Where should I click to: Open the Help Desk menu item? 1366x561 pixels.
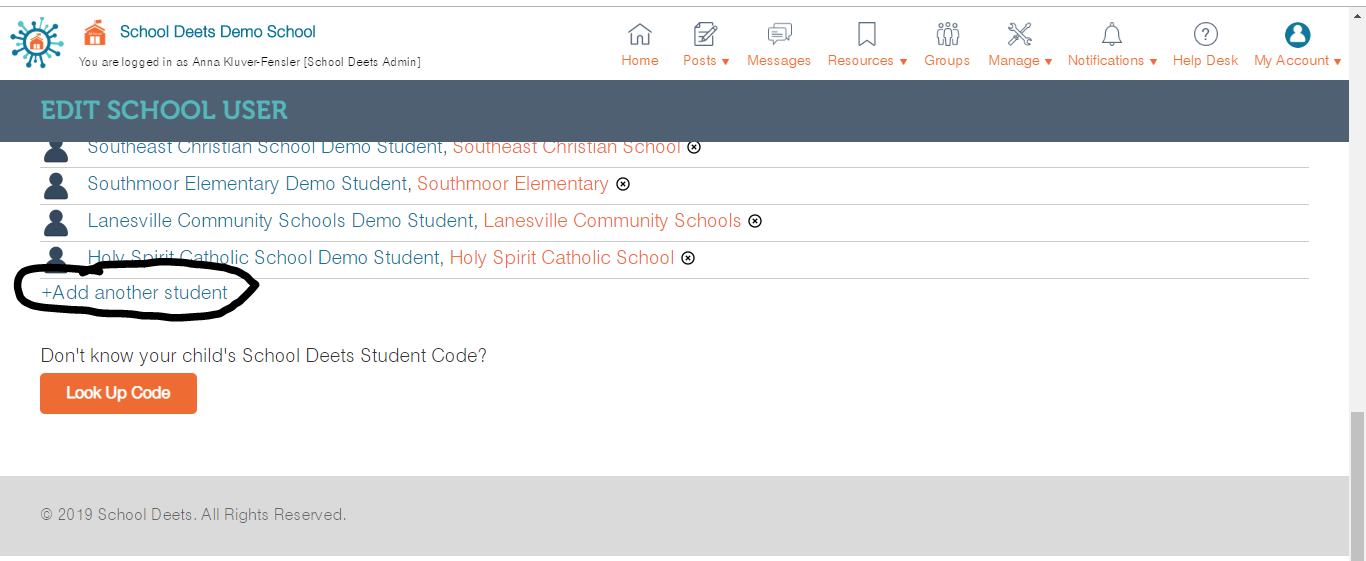pos(1206,60)
